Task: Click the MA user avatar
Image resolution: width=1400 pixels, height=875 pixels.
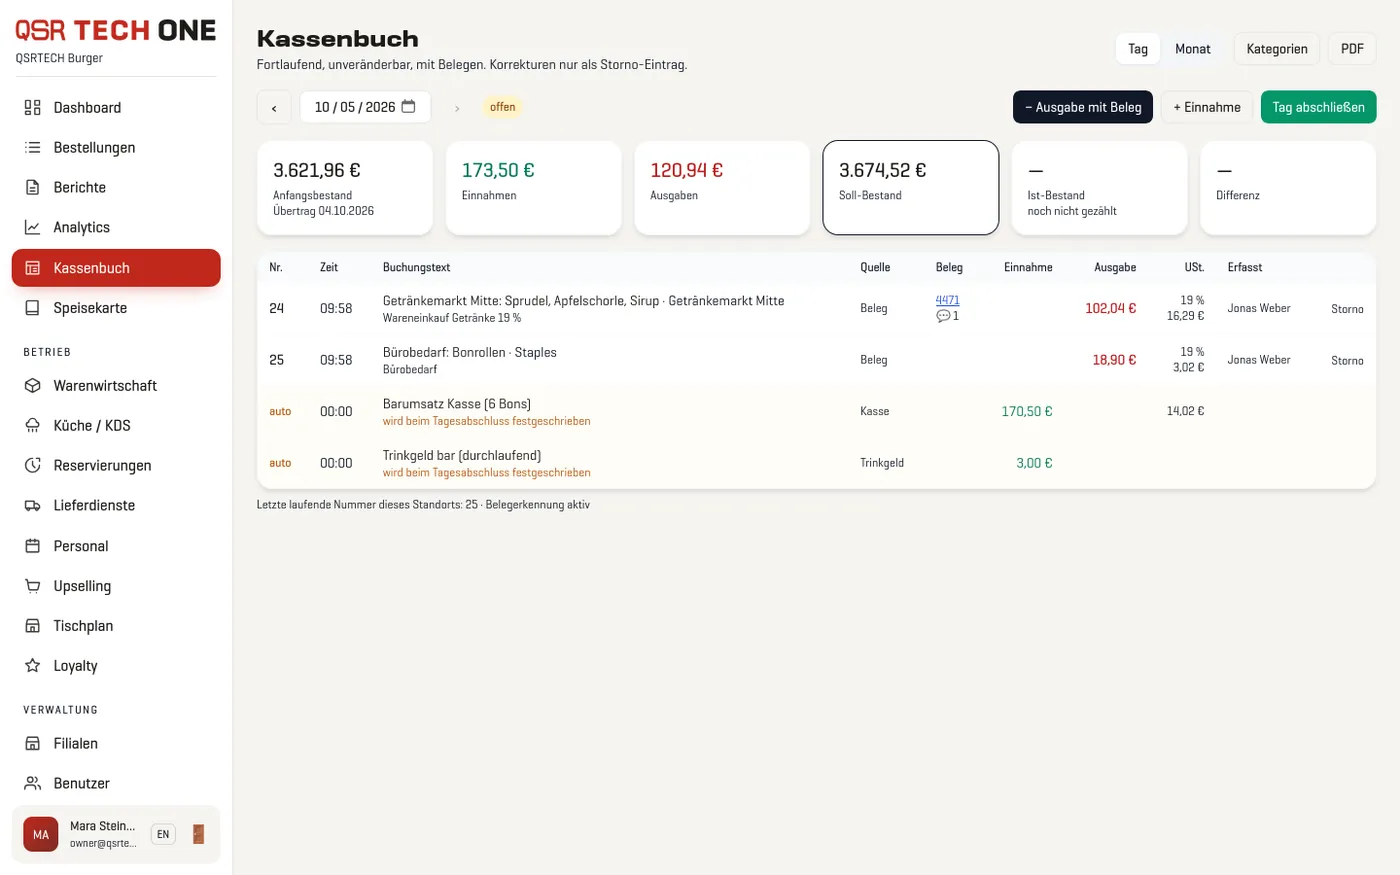Action: click(x=41, y=834)
